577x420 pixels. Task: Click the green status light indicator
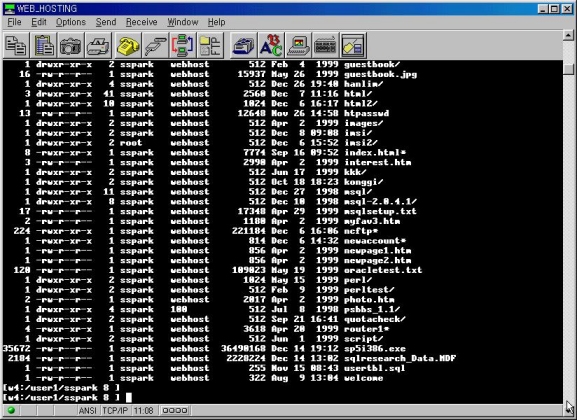coord(11,410)
